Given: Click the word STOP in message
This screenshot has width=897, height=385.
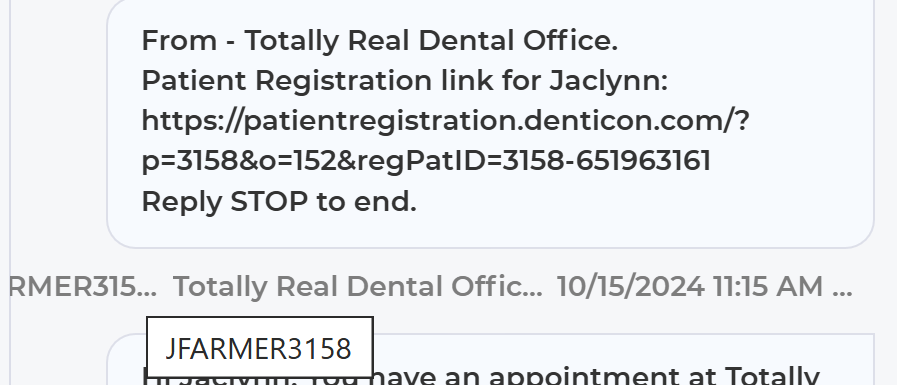Looking at the screenshot, I should (x=269, y=202).
